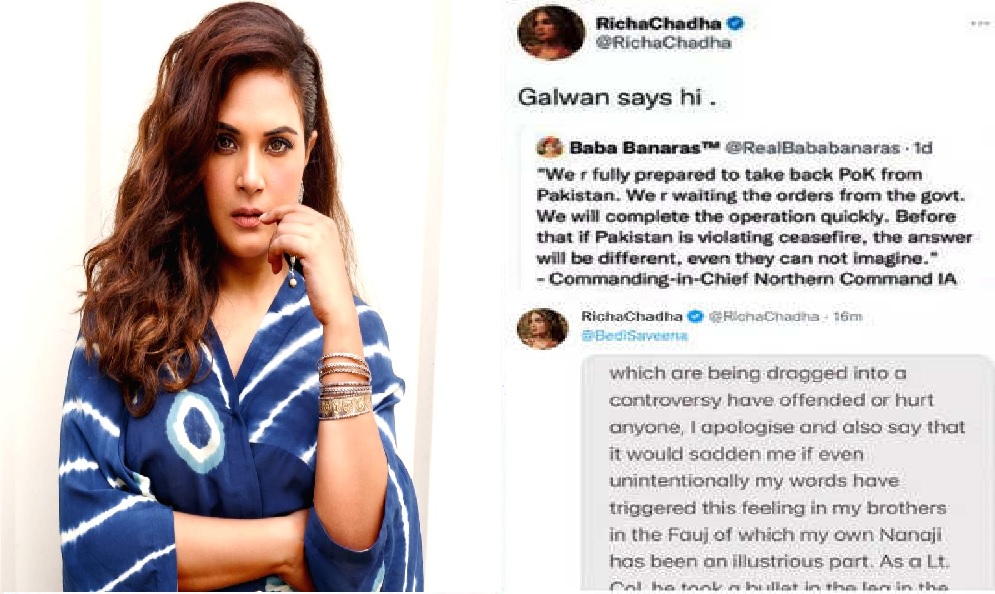This screenshot has height=594, width=995.
Task: Open the actress photo on the left
Action: 243,296
